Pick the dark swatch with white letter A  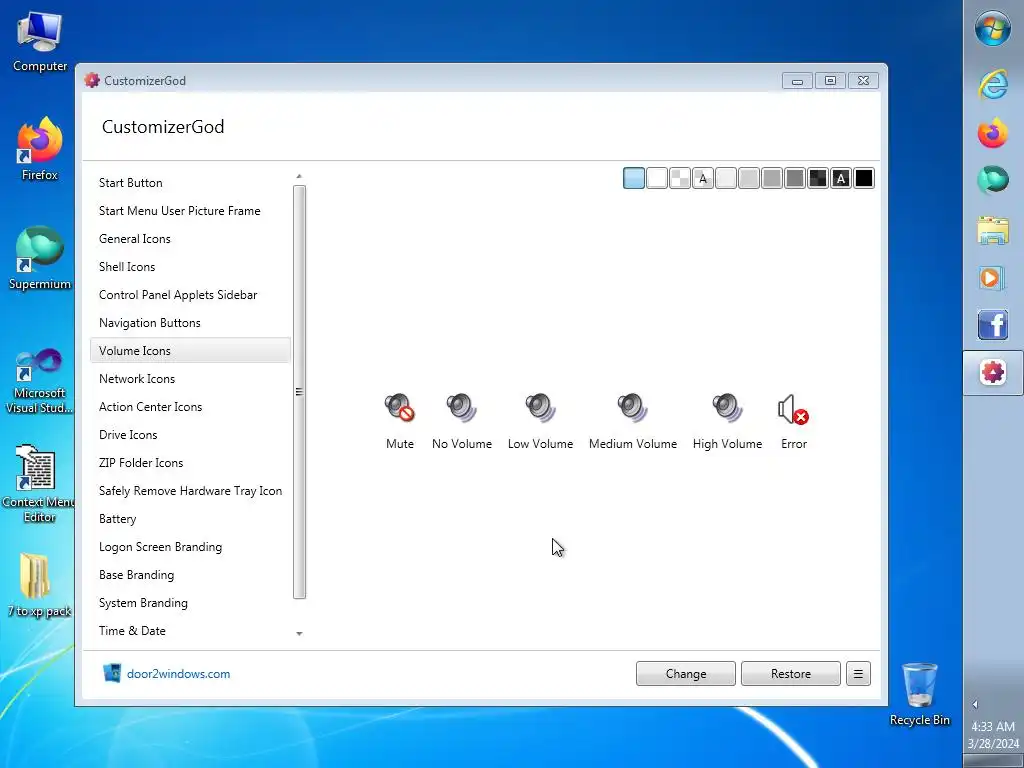coord(841,178)
